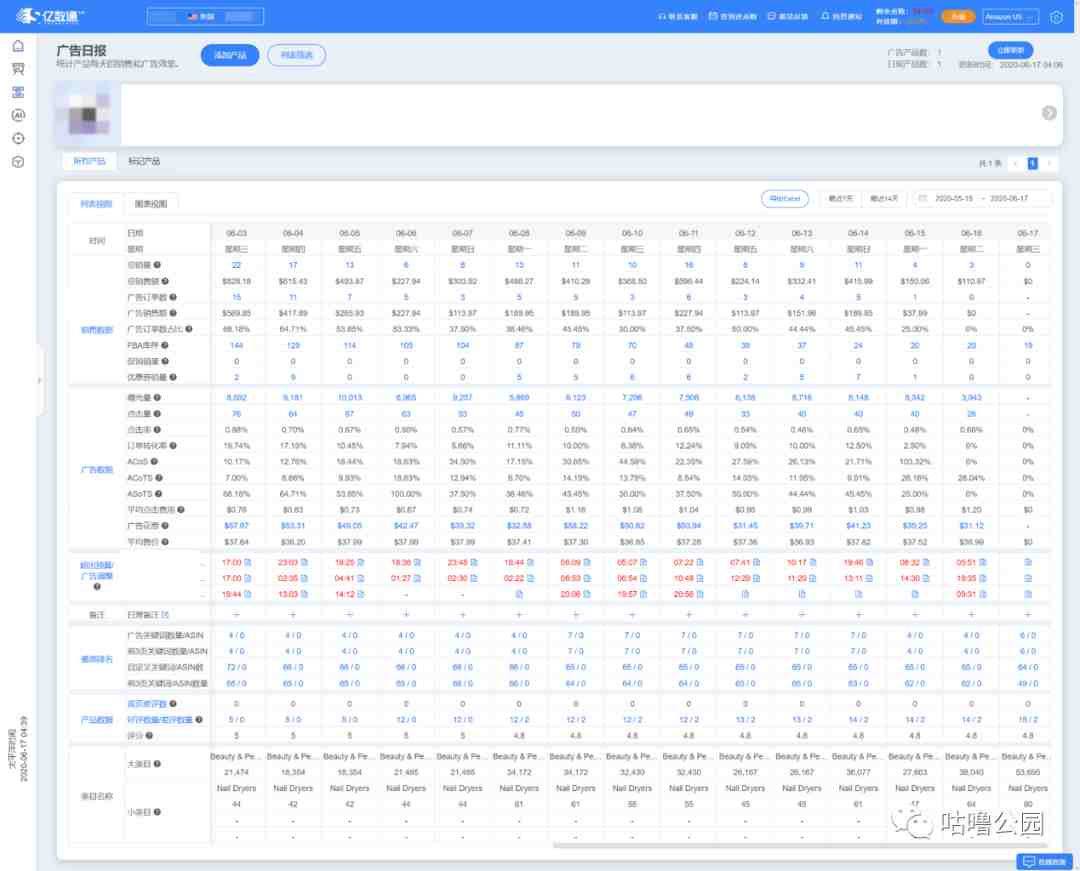Select the last 14 days range
The image size is (1080, 871).
point(883,198)
